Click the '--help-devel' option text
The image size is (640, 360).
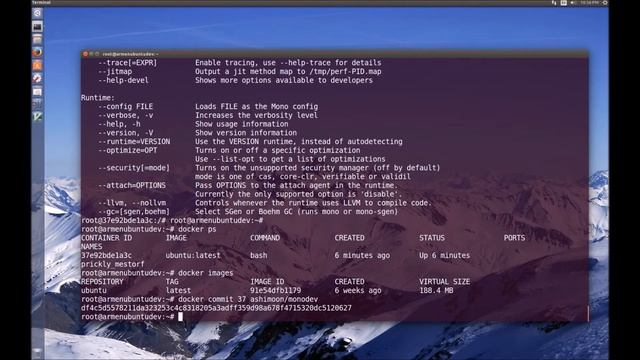(123, 80)
